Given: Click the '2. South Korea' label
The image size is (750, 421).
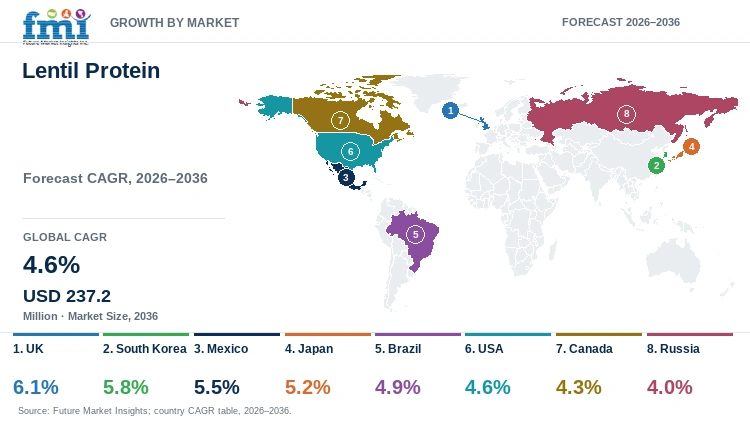Looking at the screenshot, I should [x=144, y=349].
